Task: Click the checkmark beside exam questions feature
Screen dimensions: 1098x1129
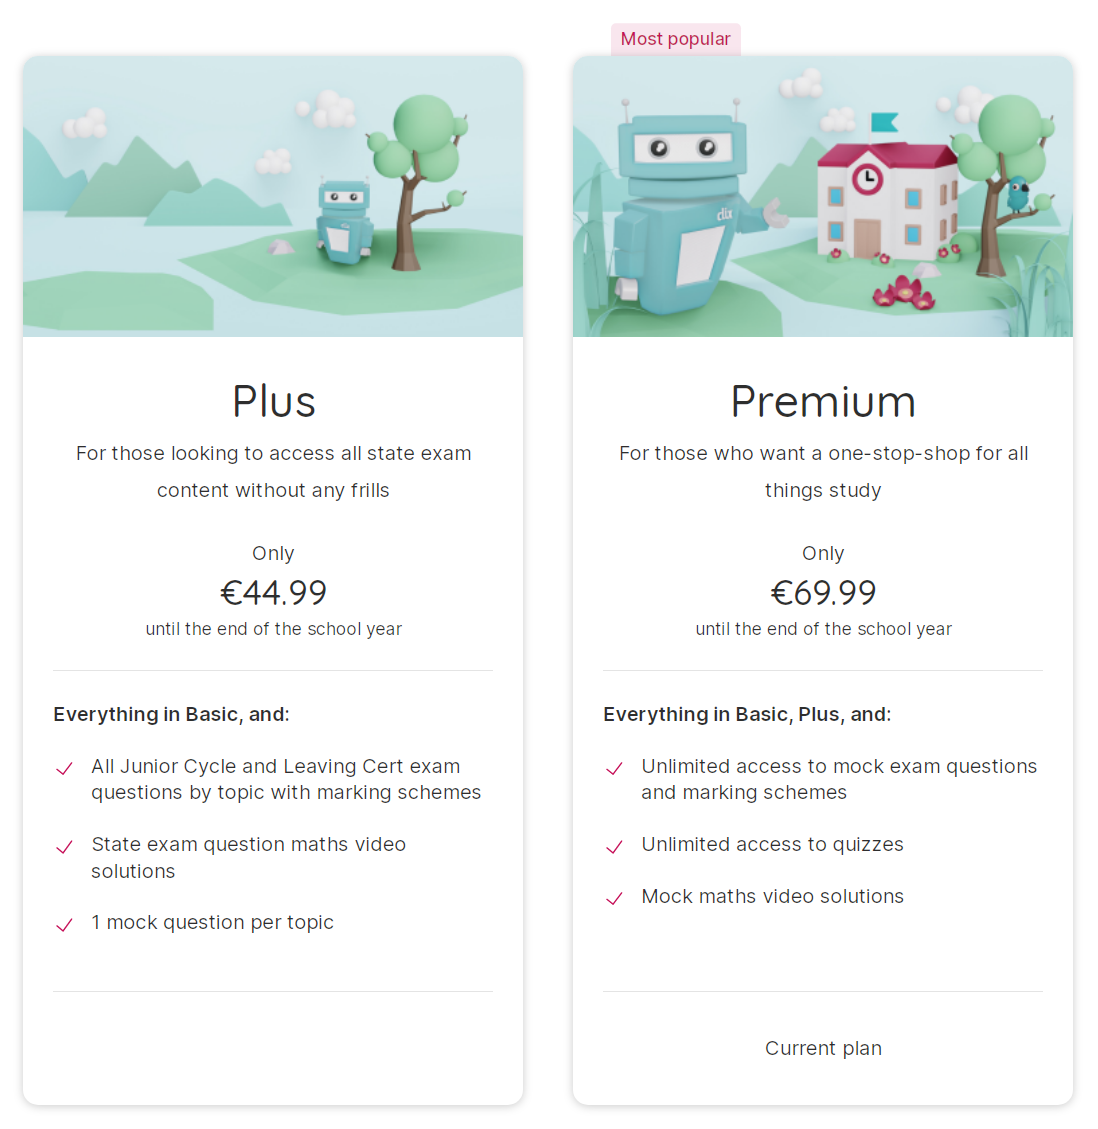Action: pos(64,768)
